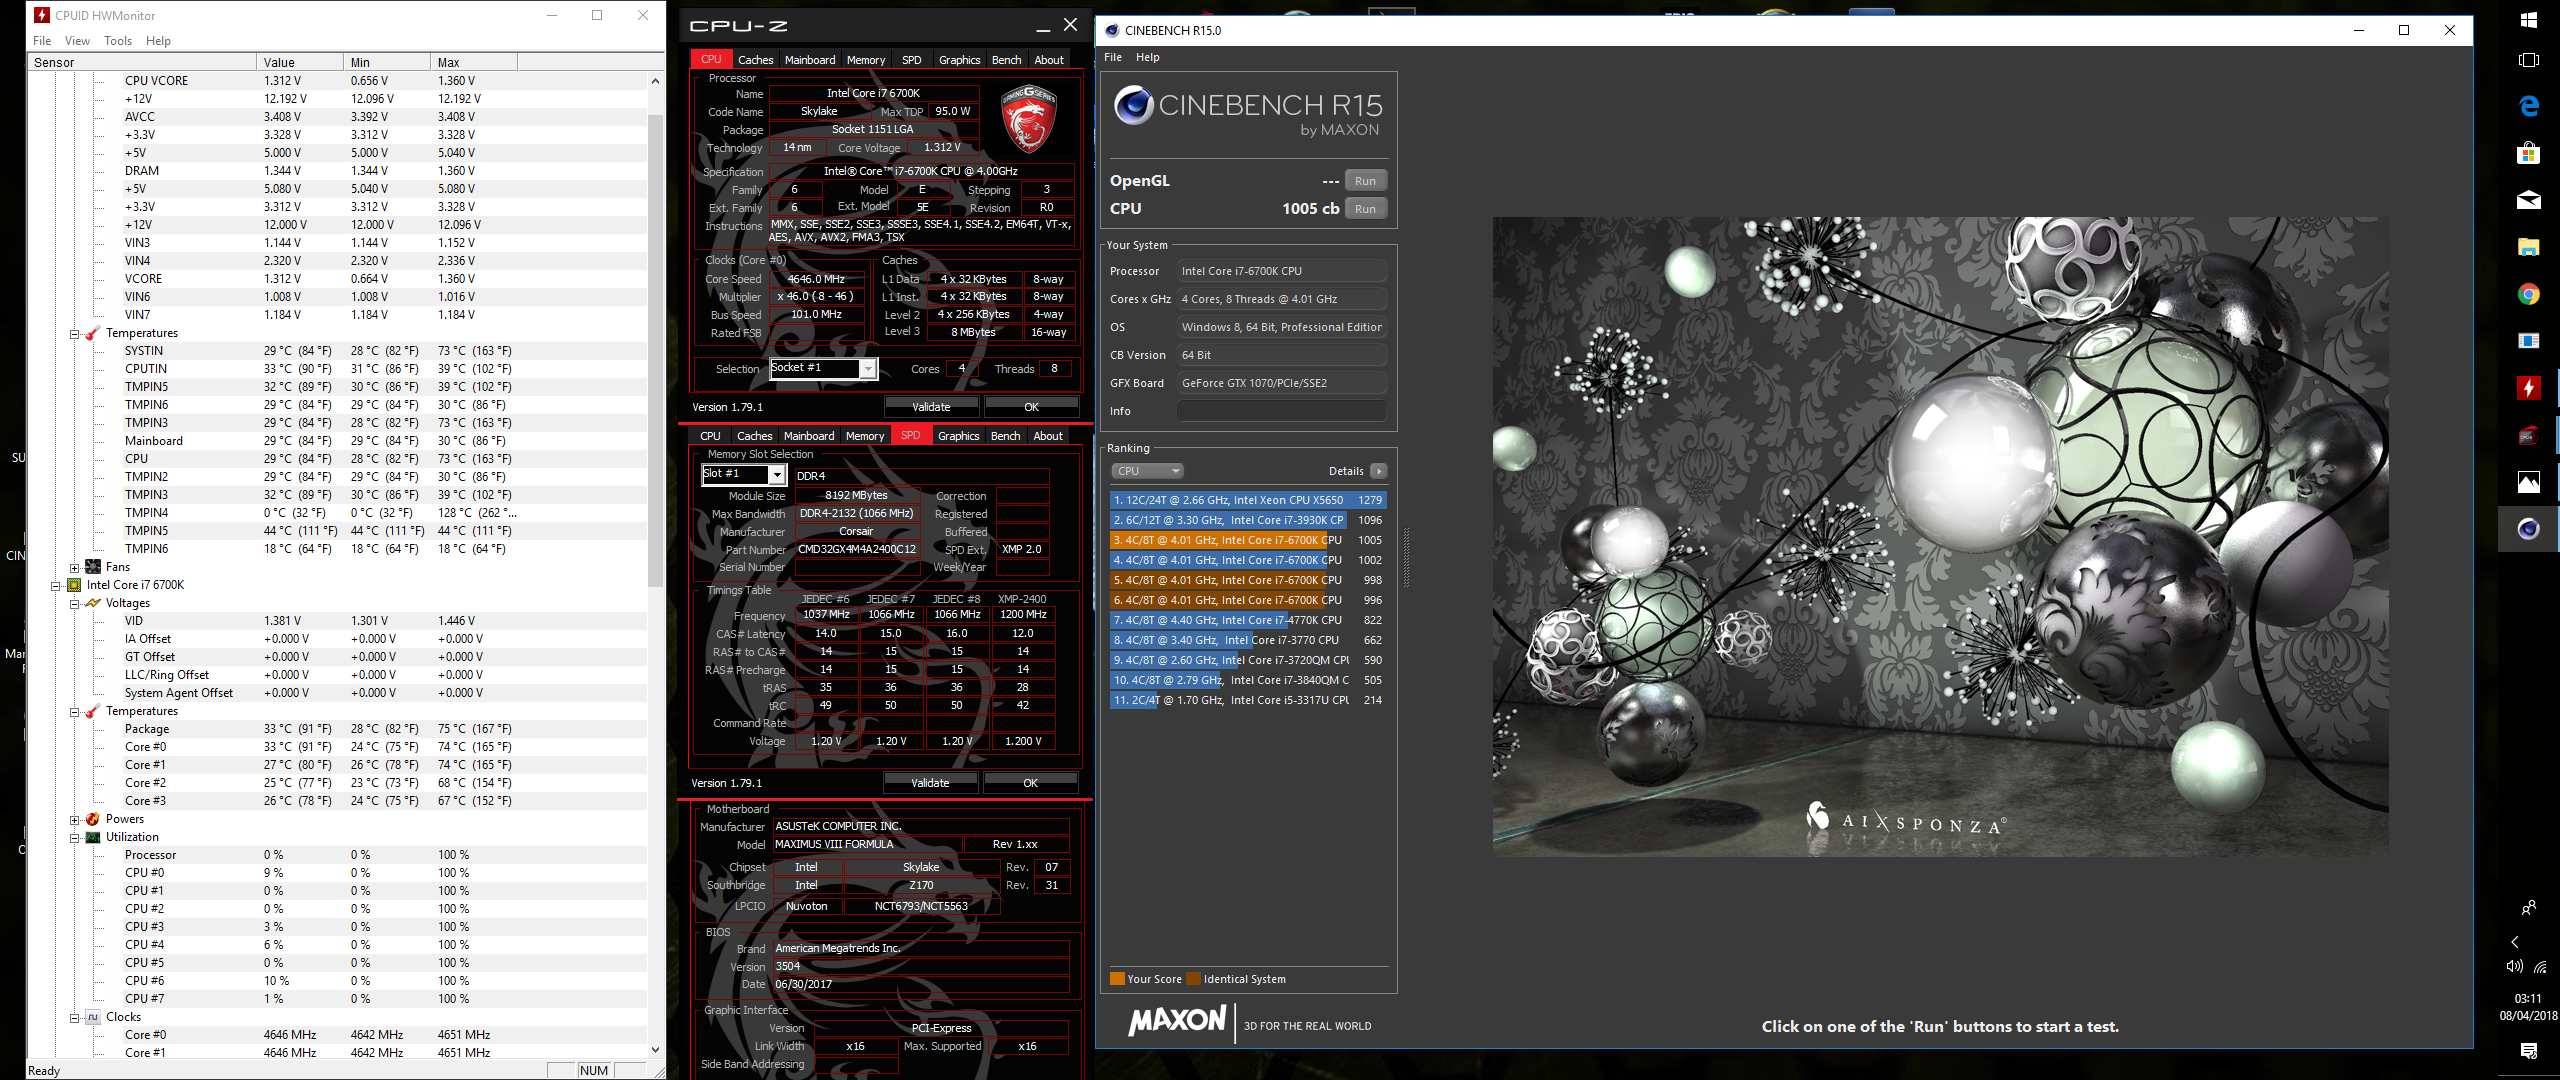The width and height of the screenshot is (2560, 1080).
Task: Switch to Memory tab in the SPD CPU-Z window
Action: point(865,436)
